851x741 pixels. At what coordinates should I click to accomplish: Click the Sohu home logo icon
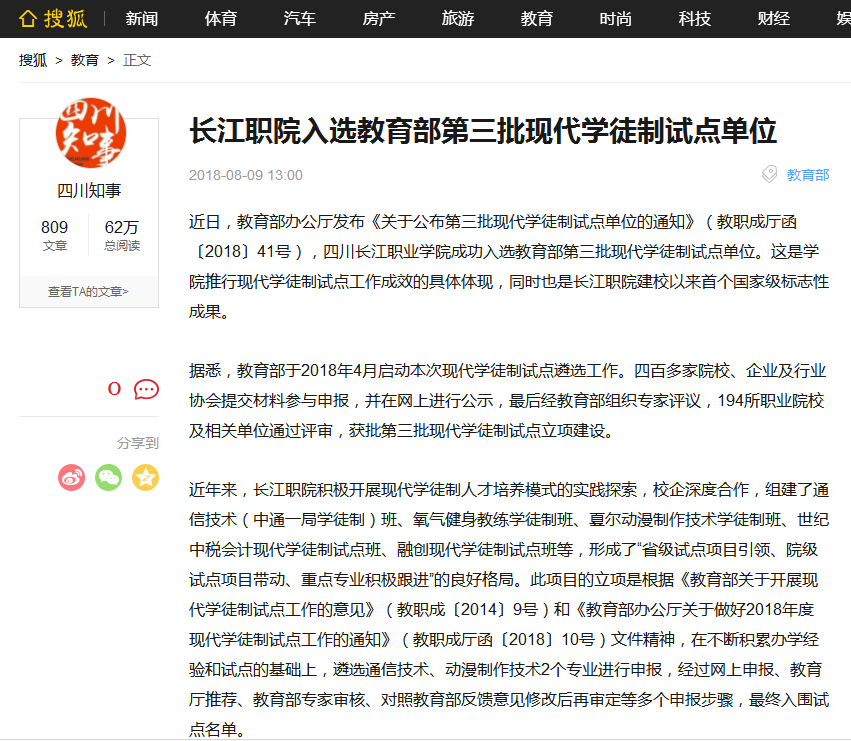click(x=28, y=19)
